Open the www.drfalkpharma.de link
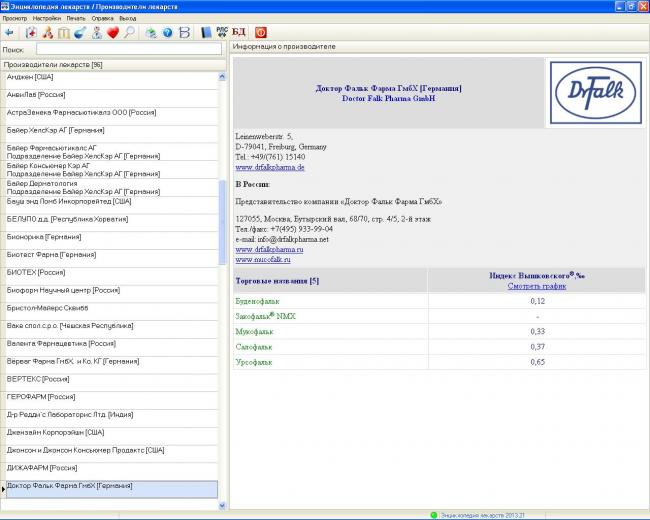Image resolution: width=650 pixels, height=520 pixels. click(270, 167)
